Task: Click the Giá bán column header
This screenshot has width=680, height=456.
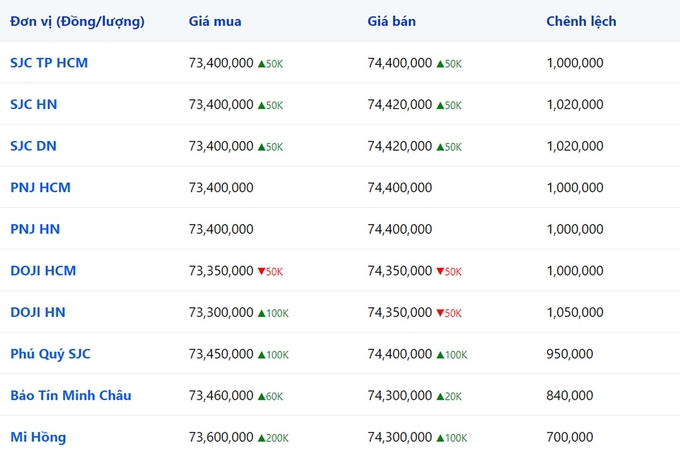Action: tap(392, 21)
